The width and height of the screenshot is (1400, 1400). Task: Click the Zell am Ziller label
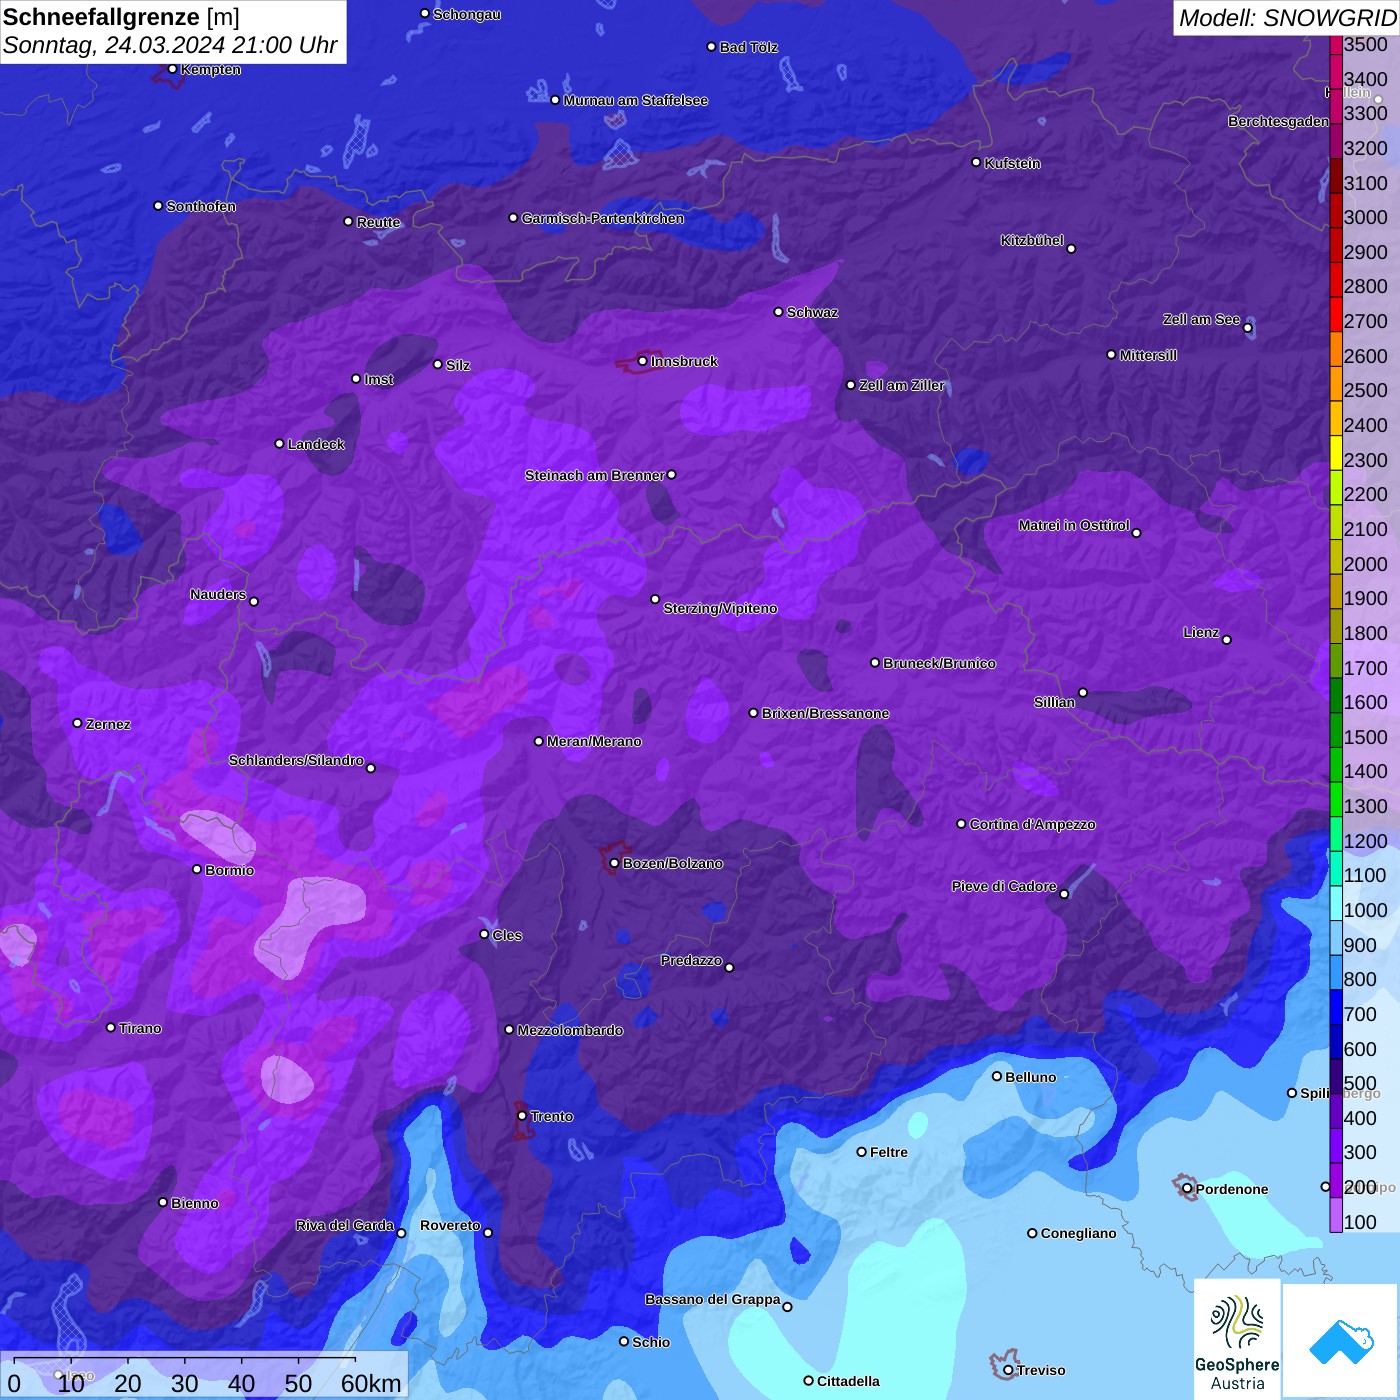[x=902, y=385]
